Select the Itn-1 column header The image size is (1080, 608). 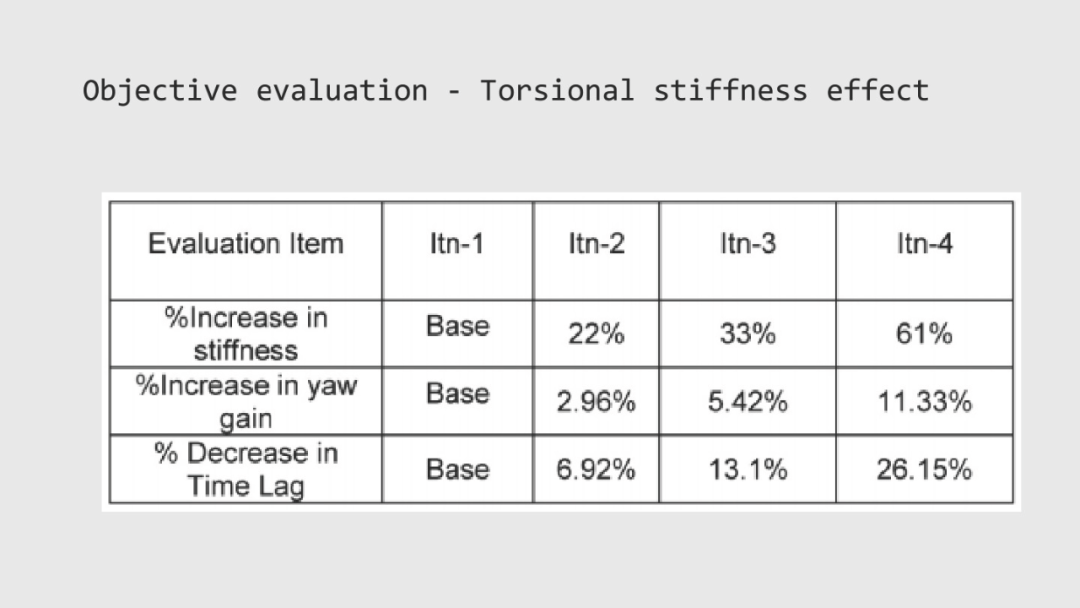(x=457, y=251)
